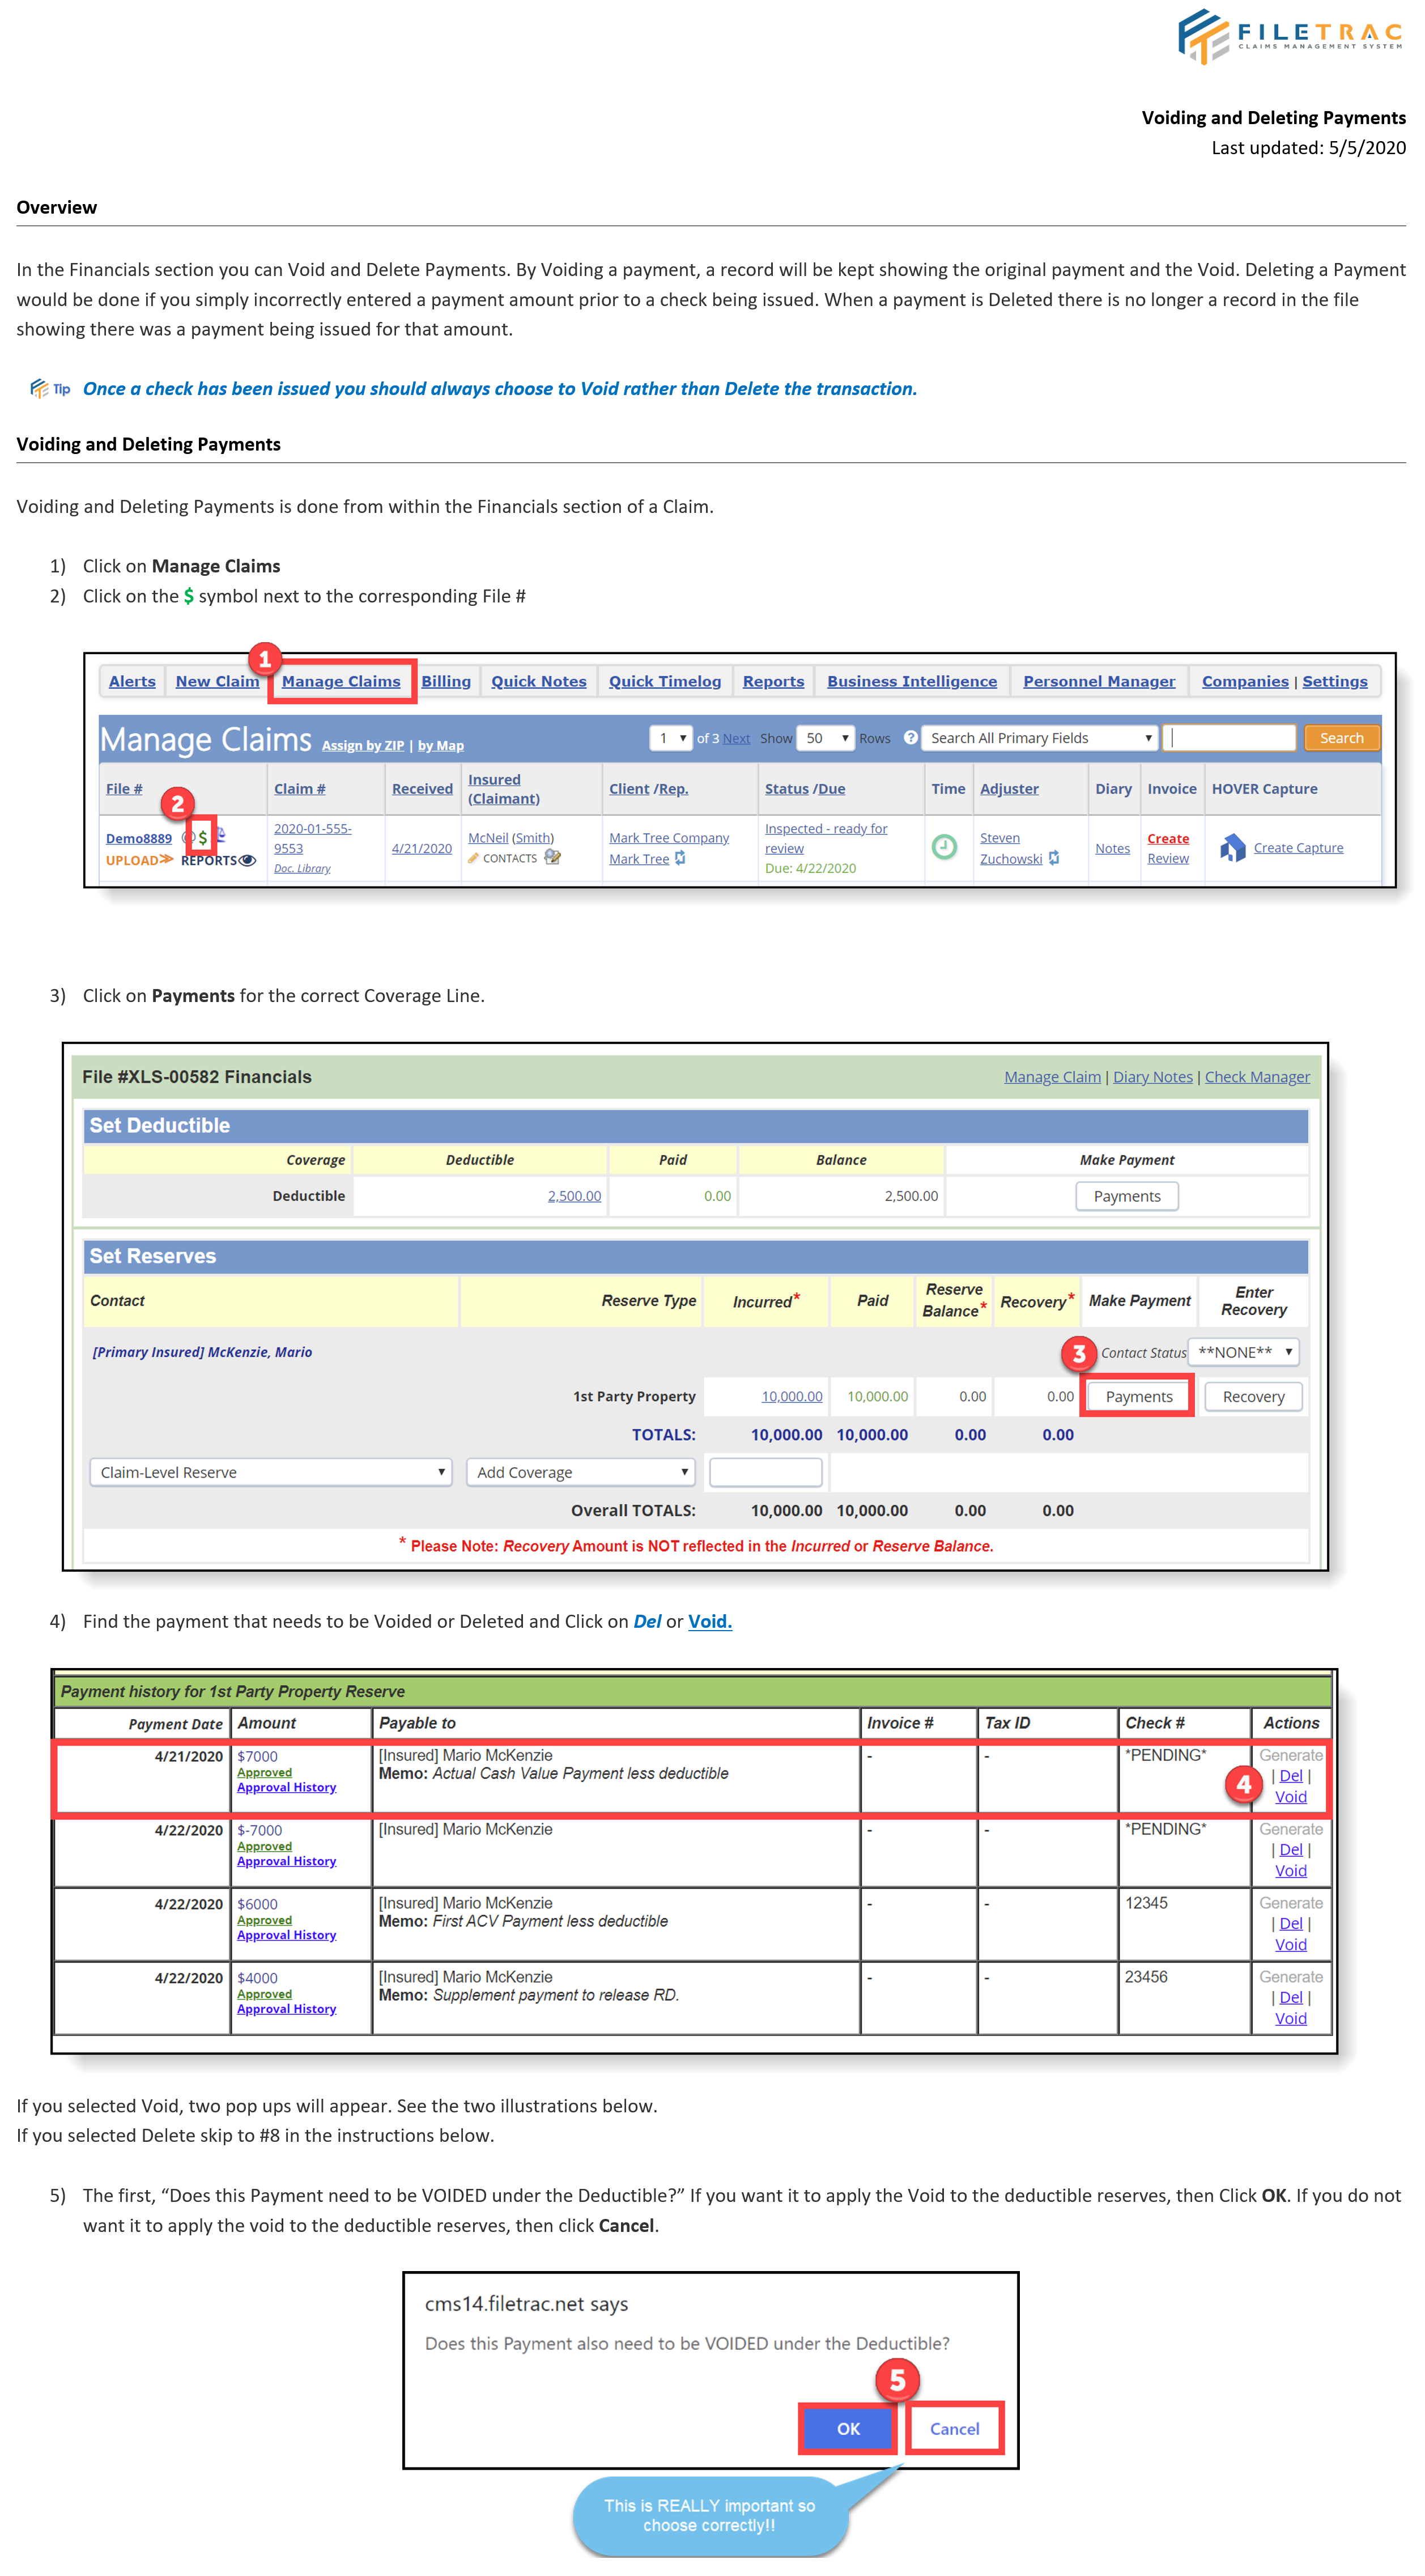This screenshot has width=1425, height=2576.
Task: Open the Business Intelligence tab
Action: [x=911, y=681]
